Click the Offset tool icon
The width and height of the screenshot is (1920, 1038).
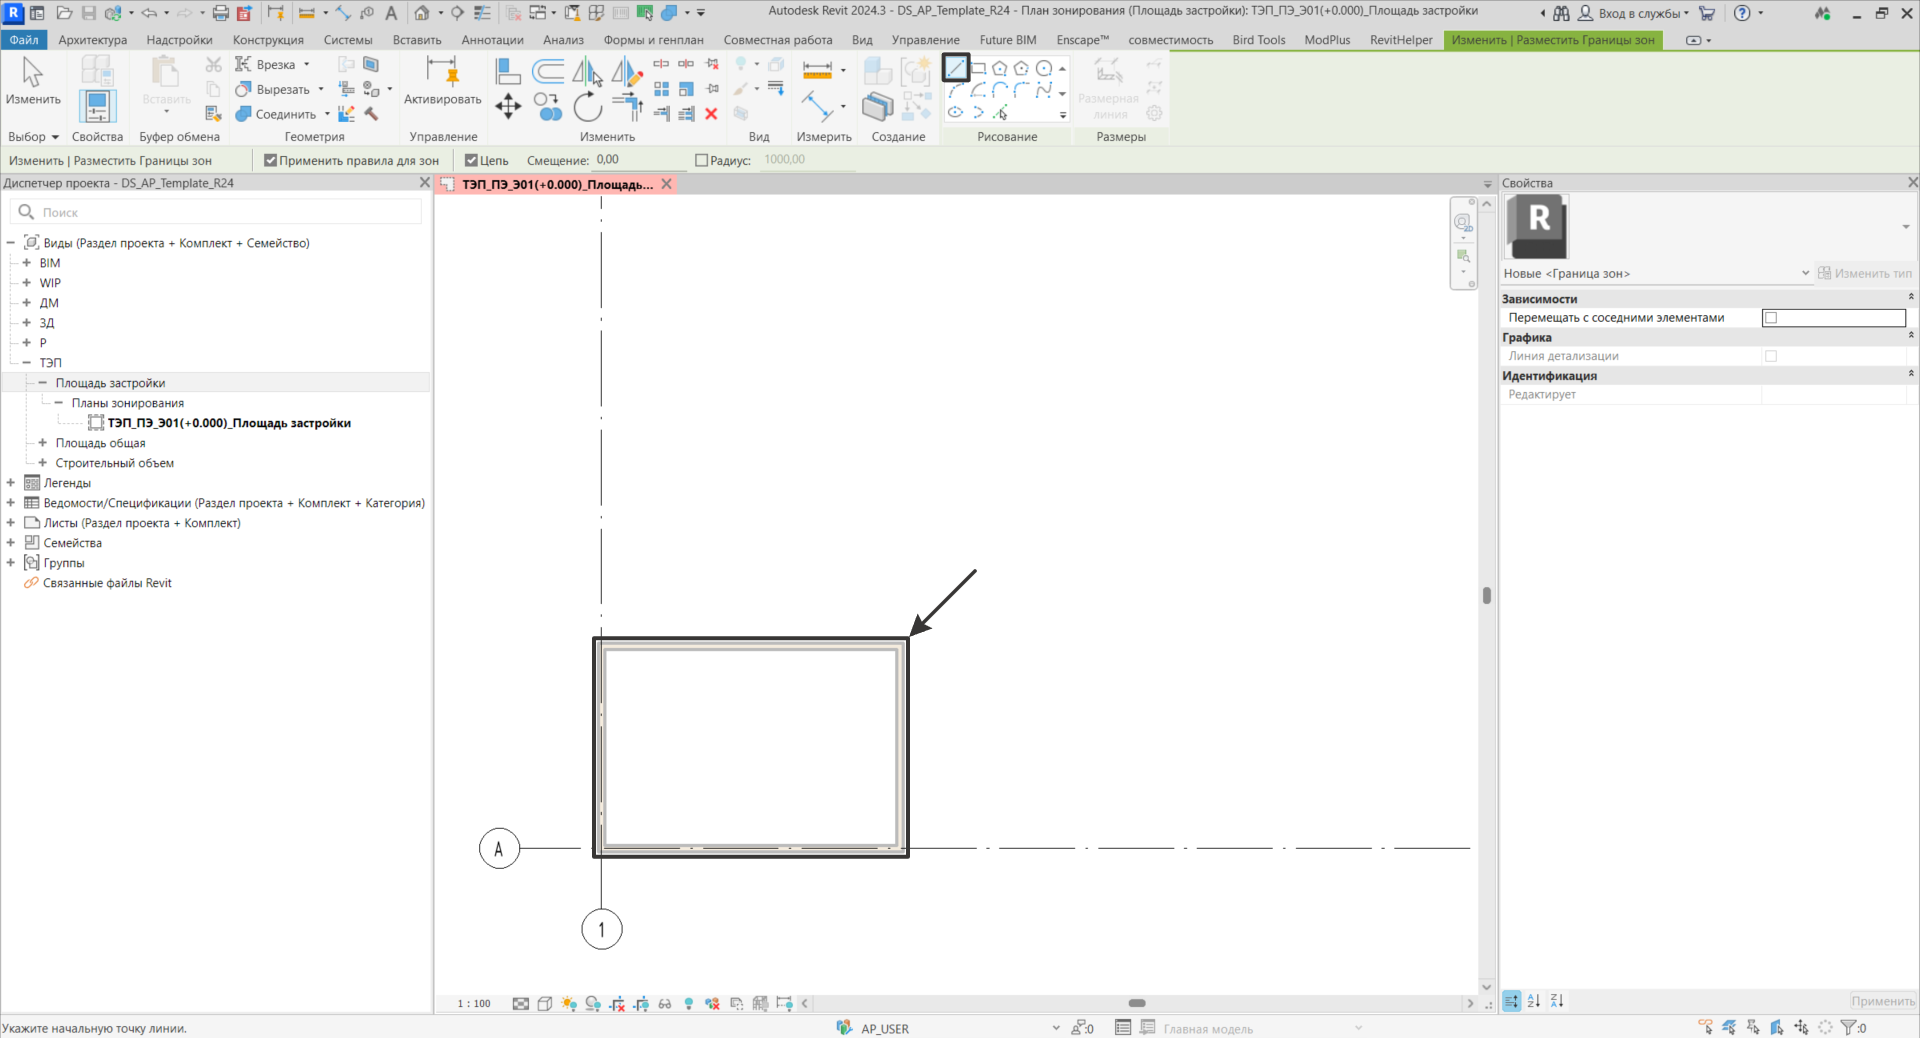coord(548,71)
